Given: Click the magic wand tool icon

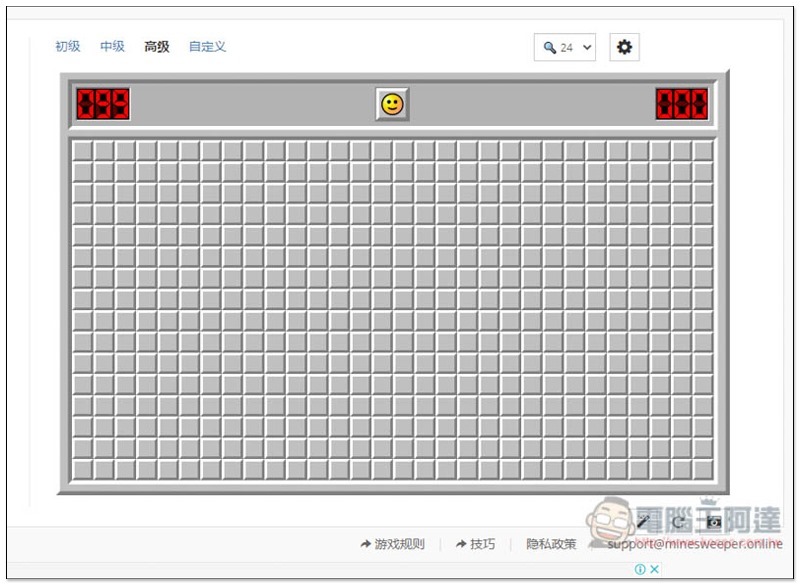Looking at the screenshot, I should [x=643, y=521].
